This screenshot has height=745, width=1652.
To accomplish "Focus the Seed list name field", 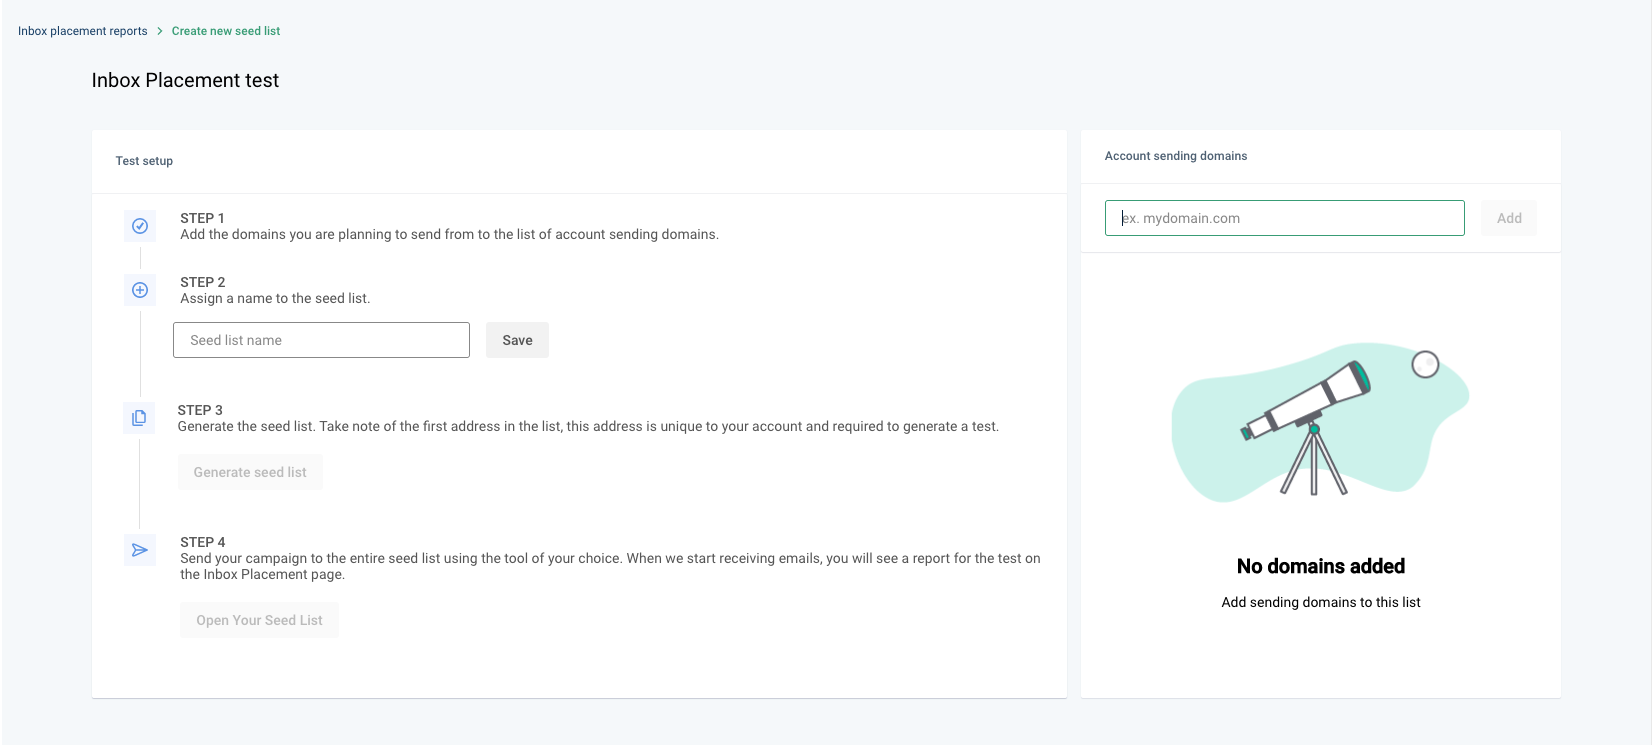I will 321,340.
